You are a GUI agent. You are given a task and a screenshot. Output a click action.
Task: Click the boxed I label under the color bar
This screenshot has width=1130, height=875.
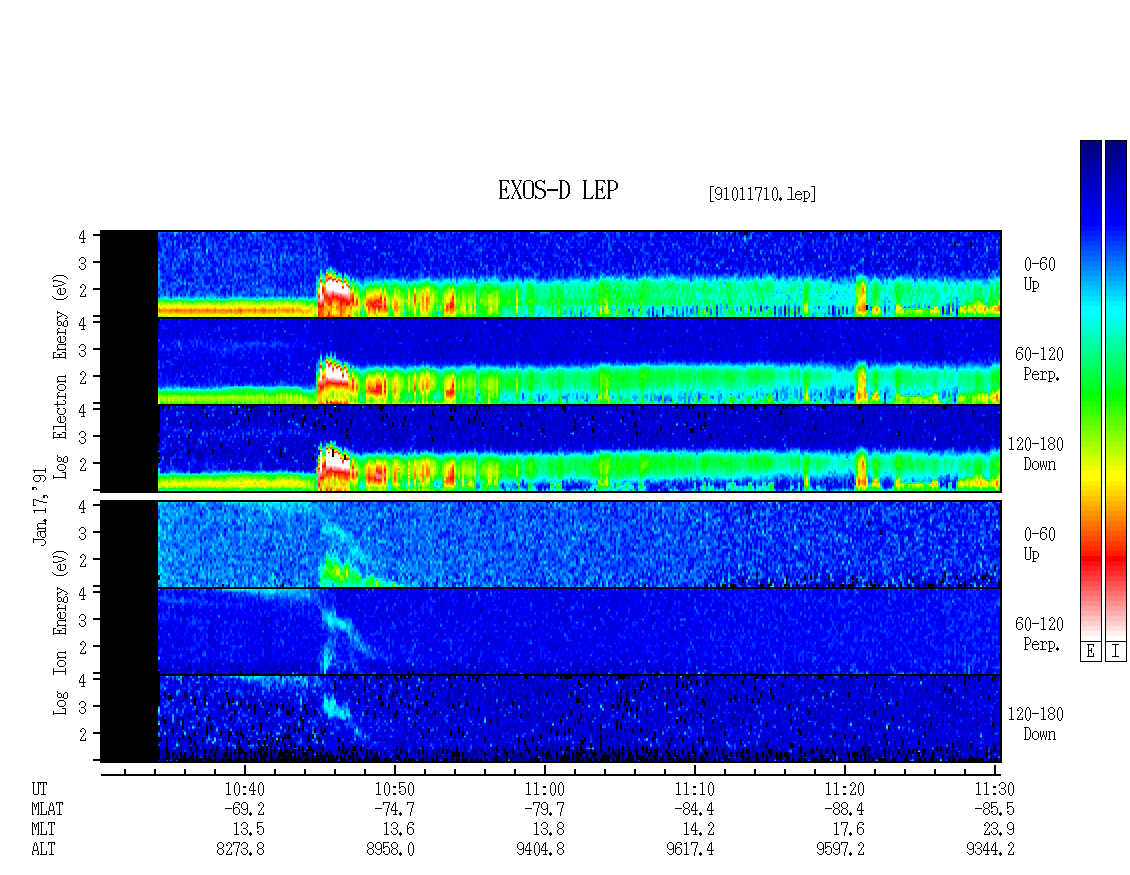[1116, 652]
